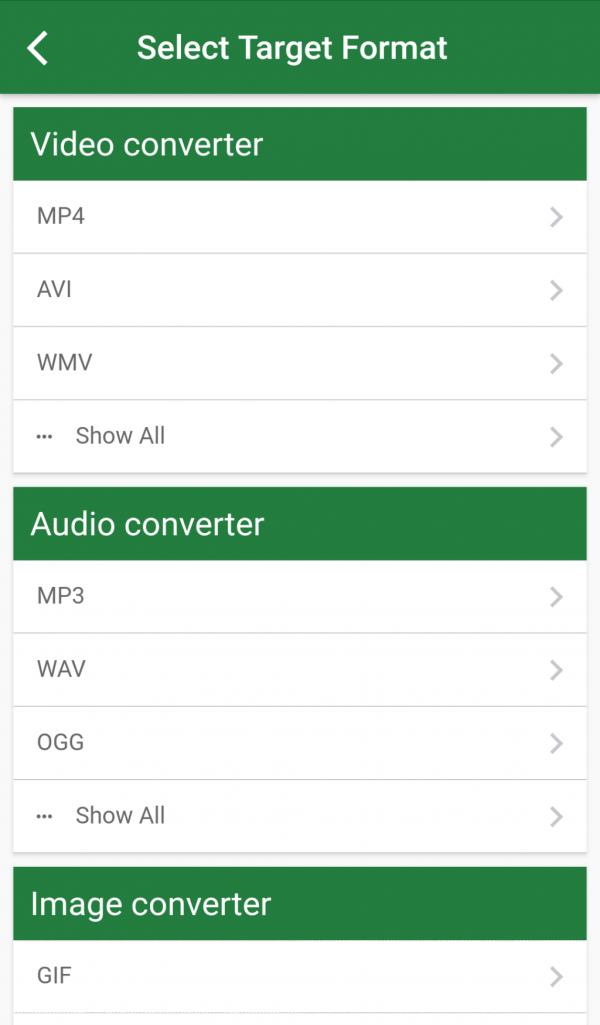Expand Show All under Audio converter
Image resolution: width=600 pixels, height=1025 pixels.
pos(120,816)
